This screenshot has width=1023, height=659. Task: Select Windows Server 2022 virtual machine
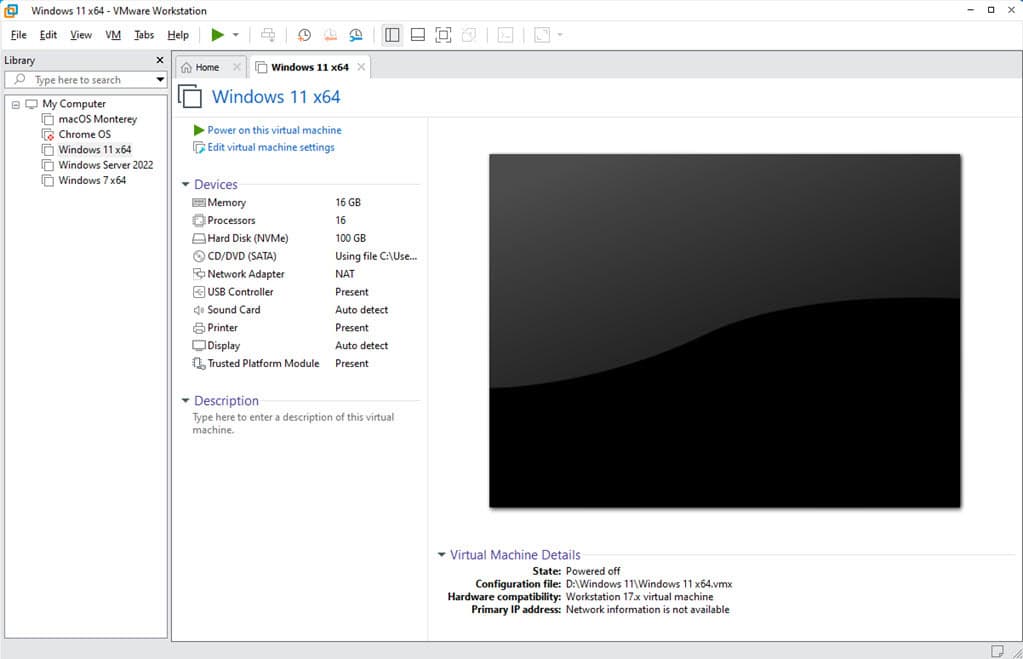tap(106, 165)
